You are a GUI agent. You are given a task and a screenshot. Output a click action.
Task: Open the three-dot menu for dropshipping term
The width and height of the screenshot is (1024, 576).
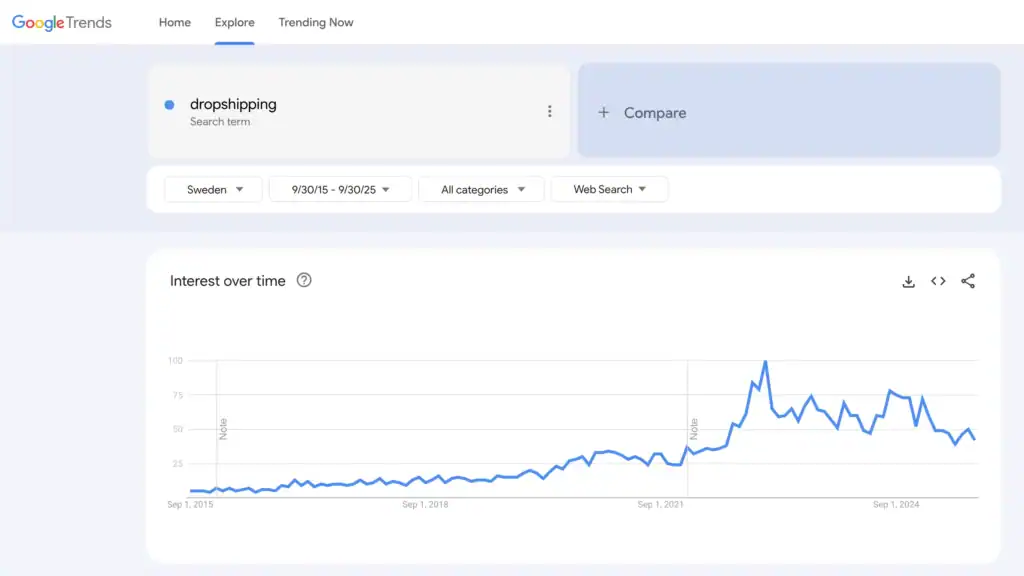pyautogui.click(x=549, y=111)
